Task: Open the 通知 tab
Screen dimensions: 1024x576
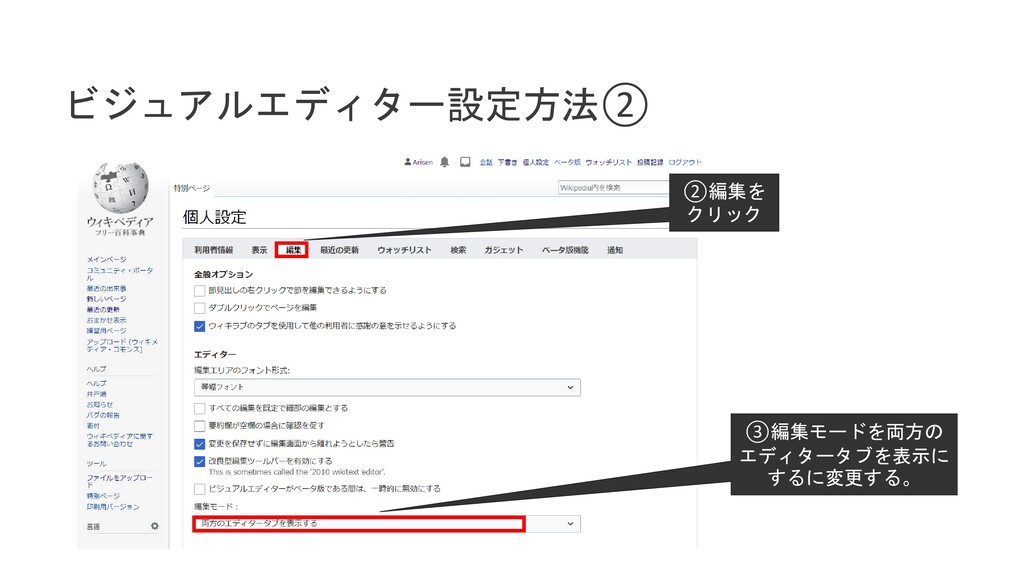Action: coord(615,250)
